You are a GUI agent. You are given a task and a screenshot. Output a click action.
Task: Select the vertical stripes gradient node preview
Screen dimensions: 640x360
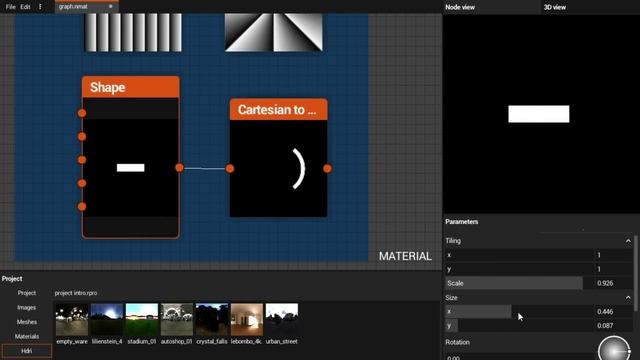[133, 32]
